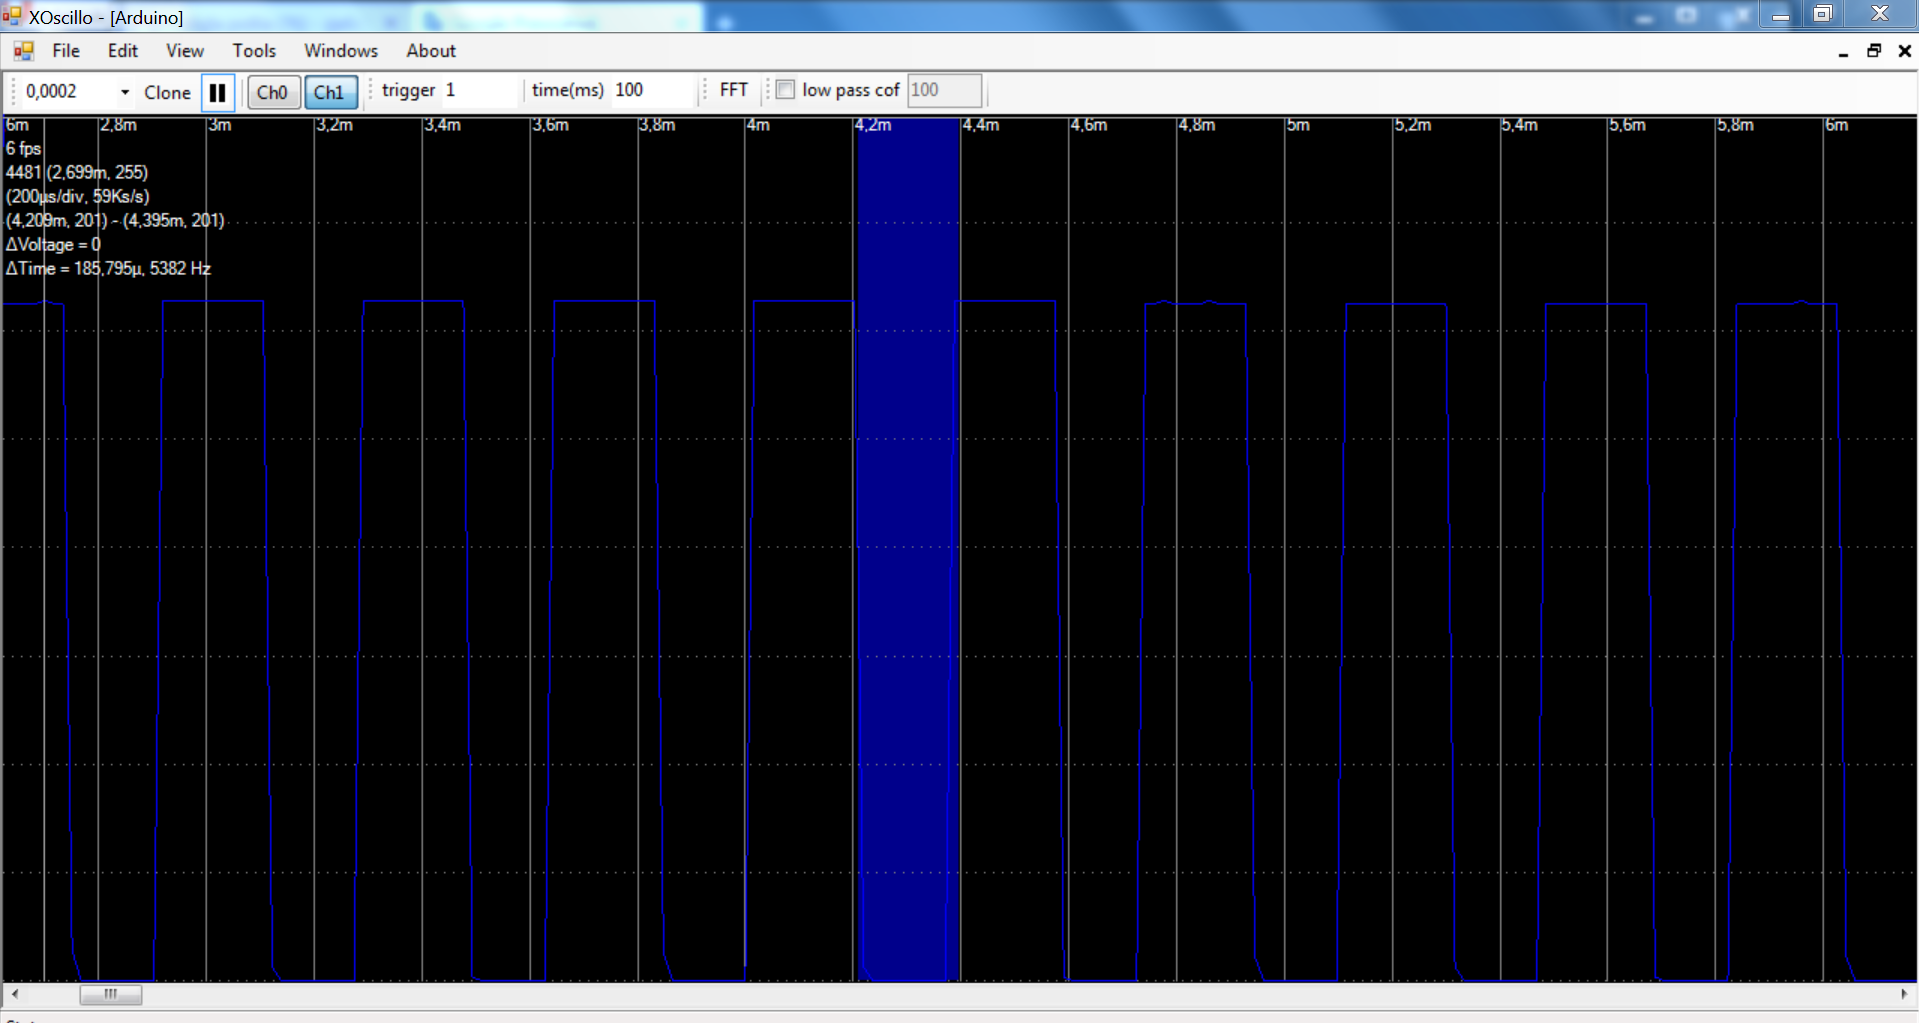The width and height of the screenshot is (1919, 1023).
Task: Click the low pass cutoff value field
Action: 944,90
